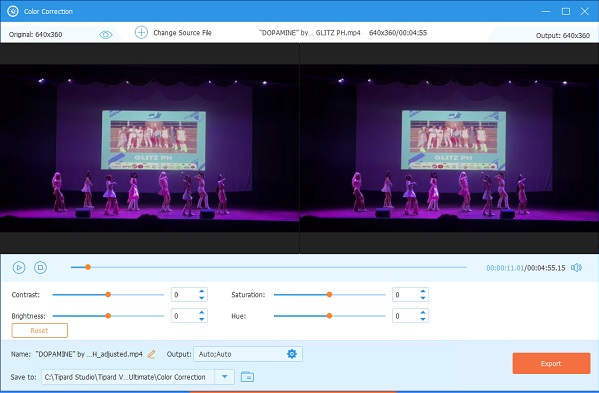Increase Hue value with up arrow

click(x=423, y=313)
